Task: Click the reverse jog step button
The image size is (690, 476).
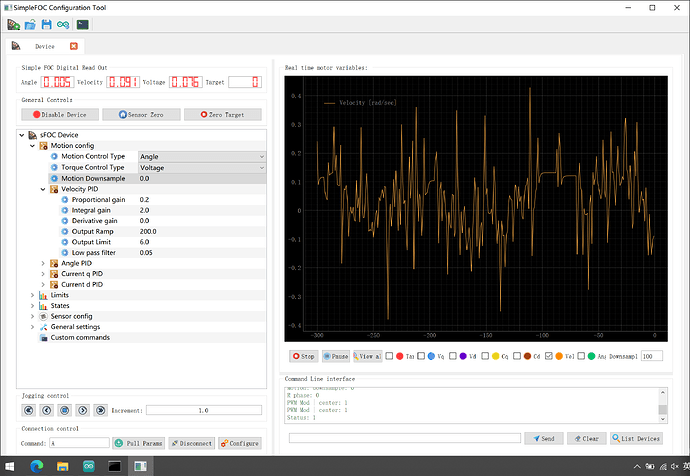Action: coord(47,410)
